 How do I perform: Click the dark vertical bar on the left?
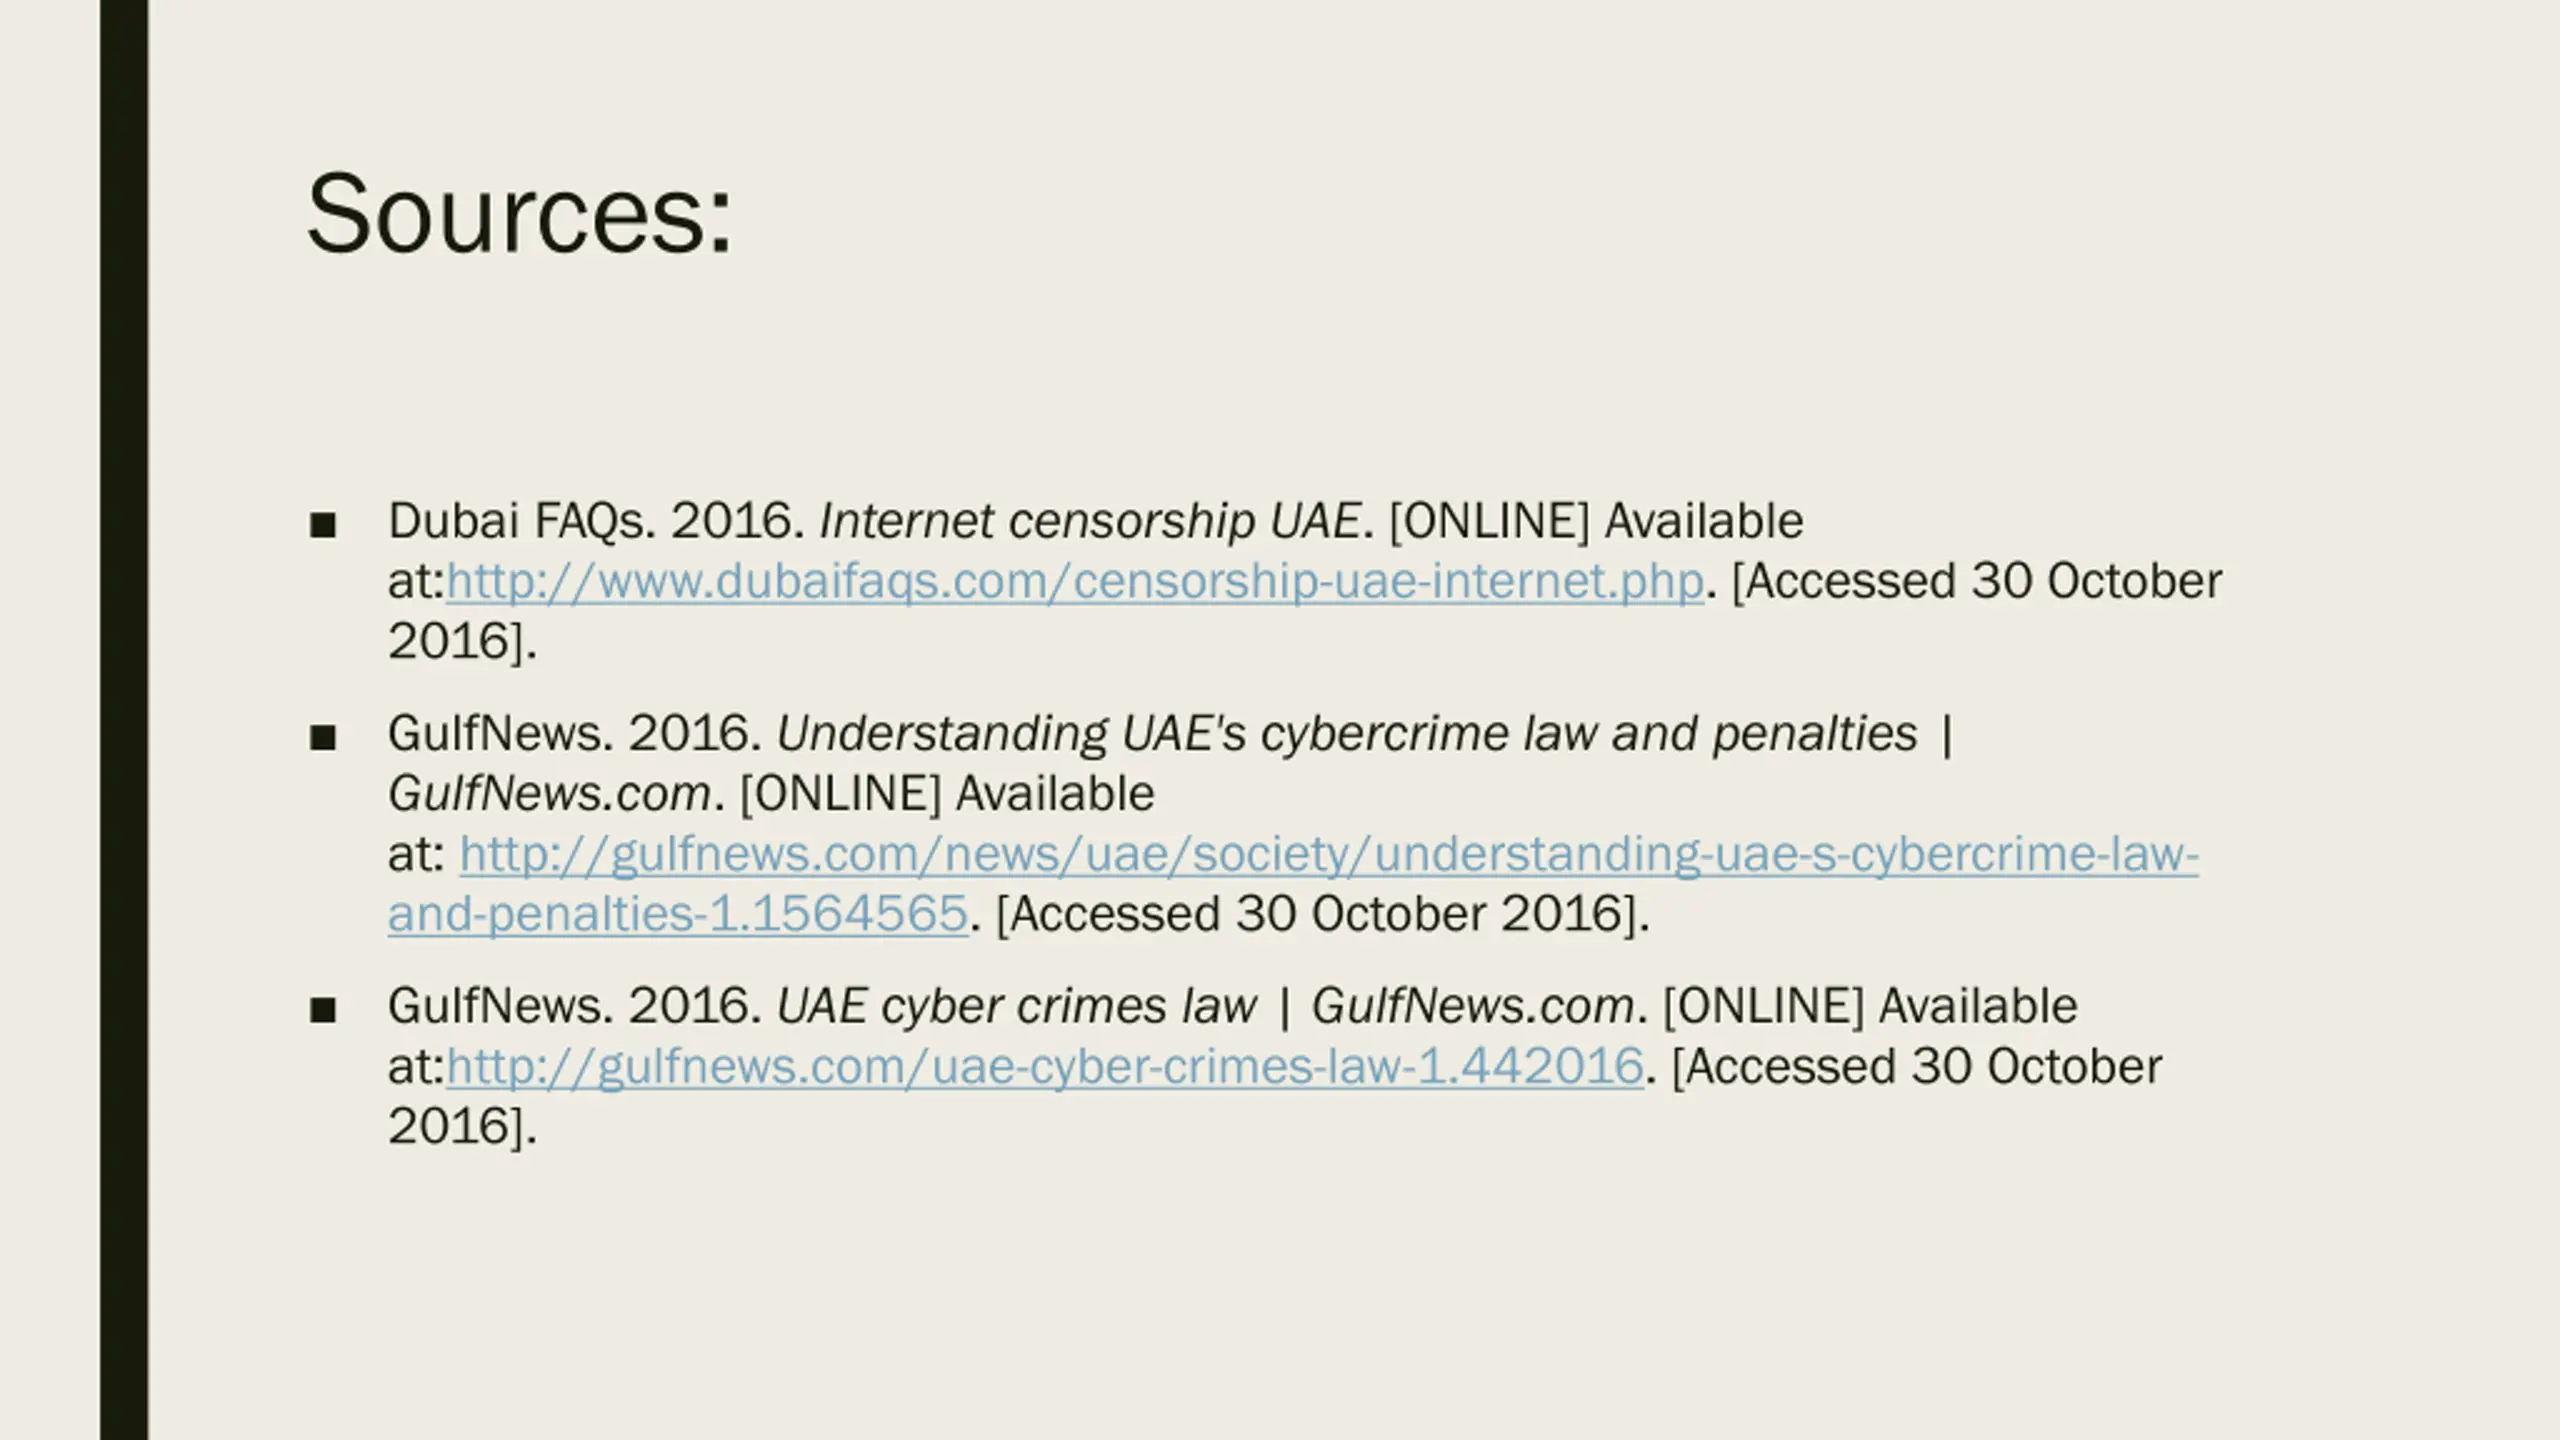(124, 720)
